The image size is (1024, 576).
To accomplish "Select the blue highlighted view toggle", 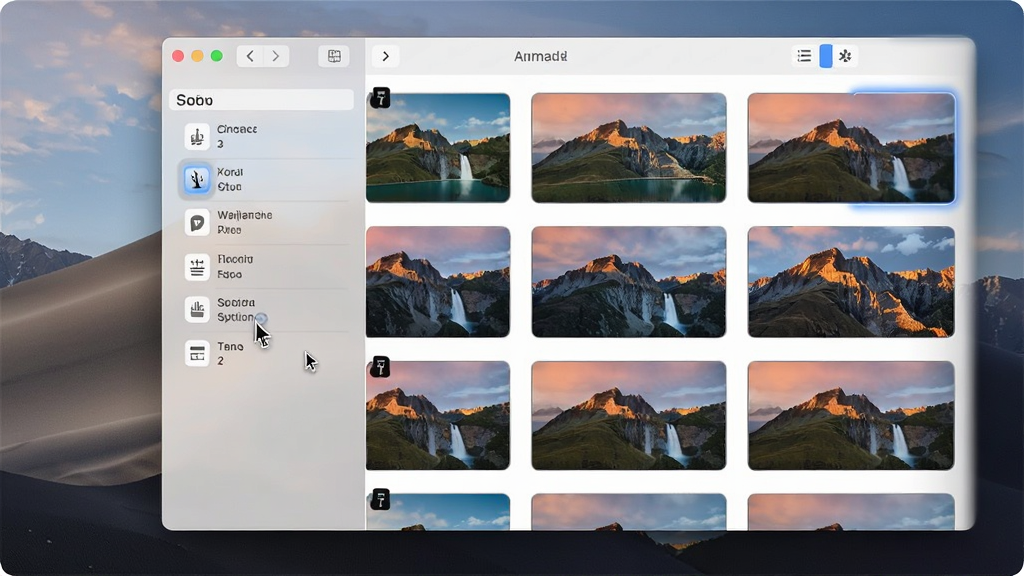I will [826, 56].
